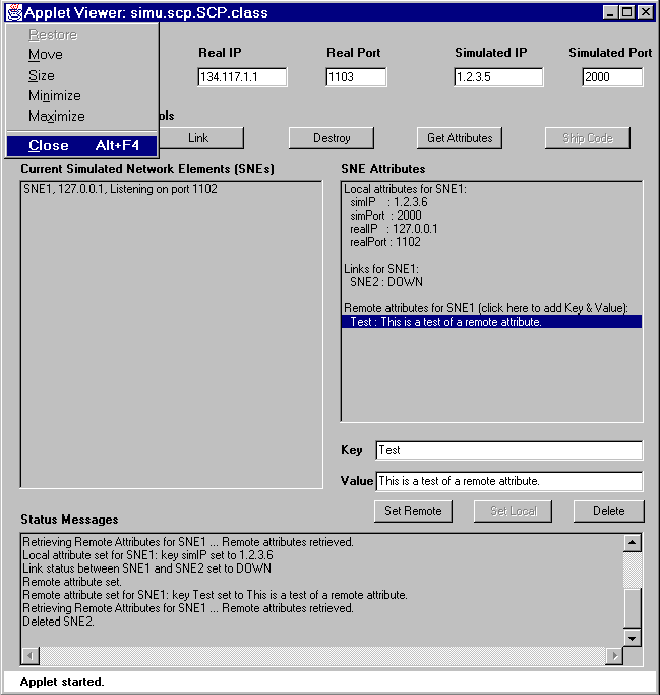
Task: Close the Applet Viewer window
Action: coord(646,12)
